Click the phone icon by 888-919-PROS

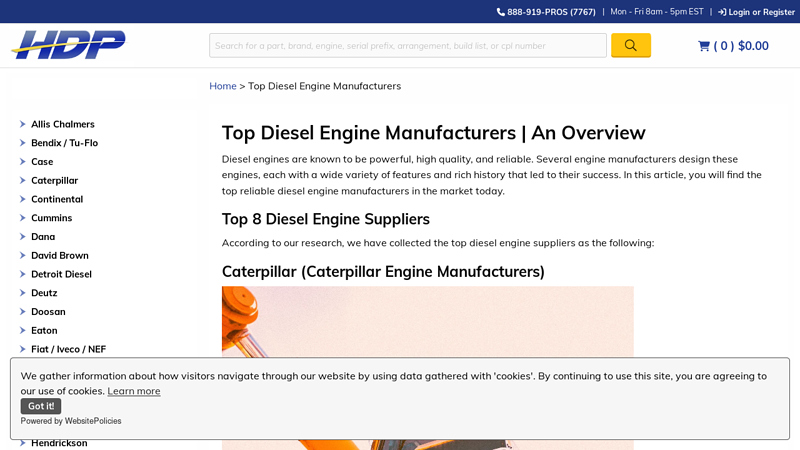tap(501, 12)
